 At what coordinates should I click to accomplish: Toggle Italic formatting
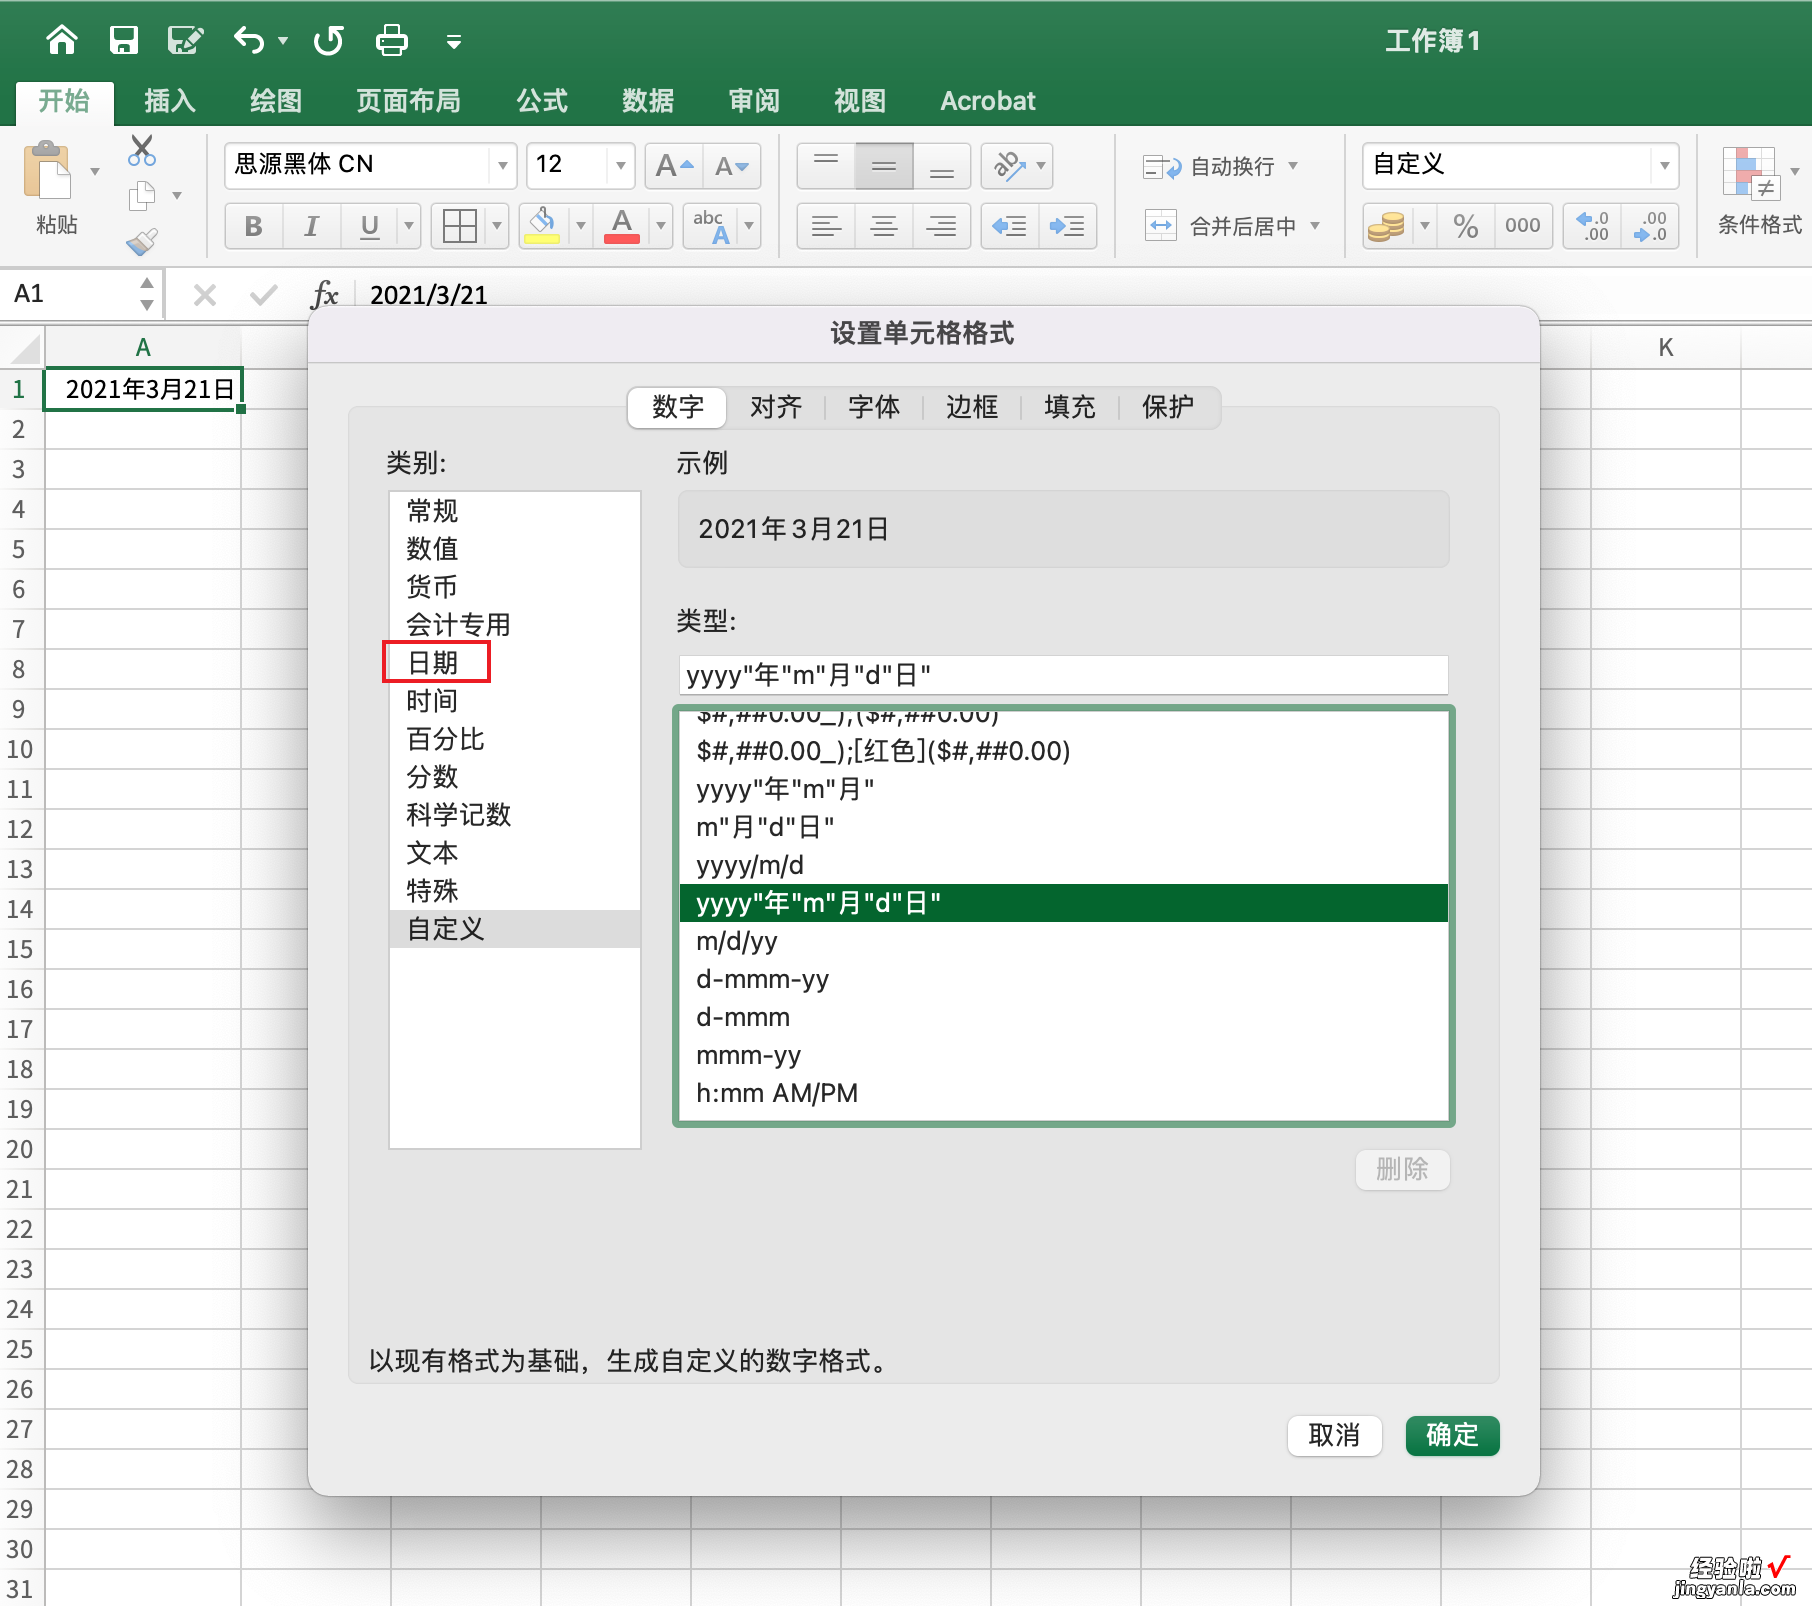tap(311, 226)
